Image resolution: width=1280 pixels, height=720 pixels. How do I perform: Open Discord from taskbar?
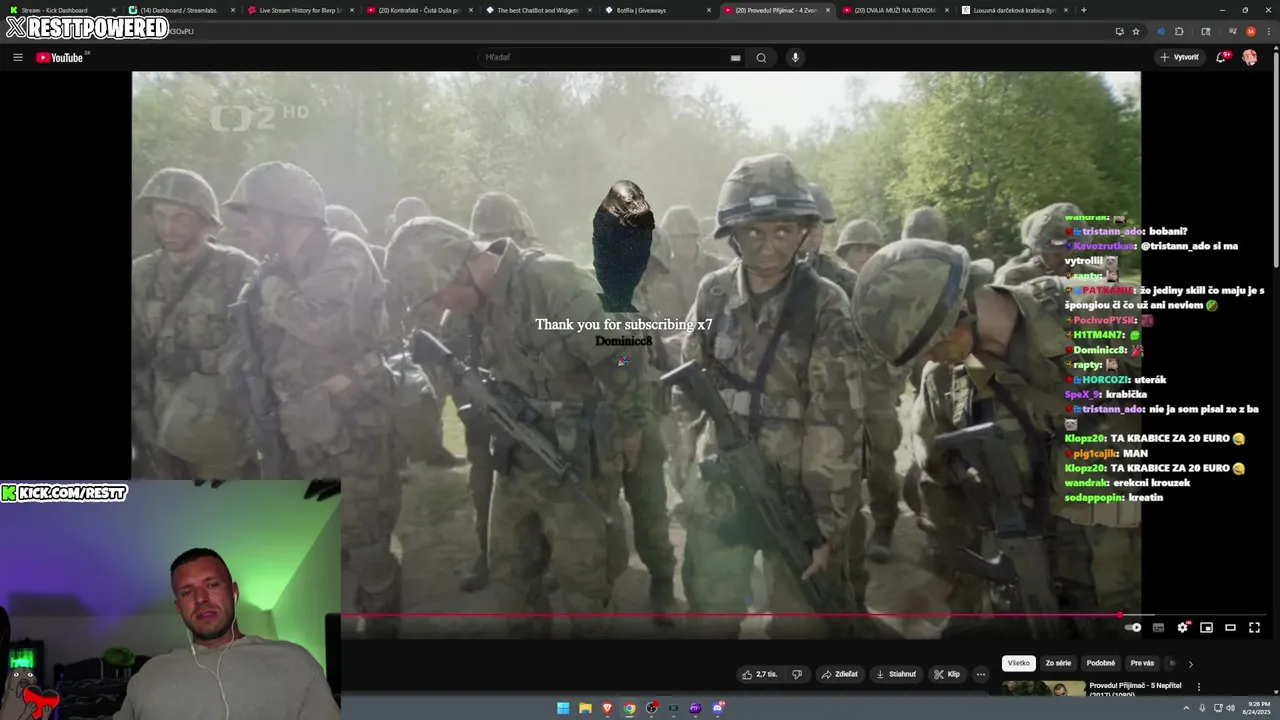pyautogui.click(x=718, y=708)
